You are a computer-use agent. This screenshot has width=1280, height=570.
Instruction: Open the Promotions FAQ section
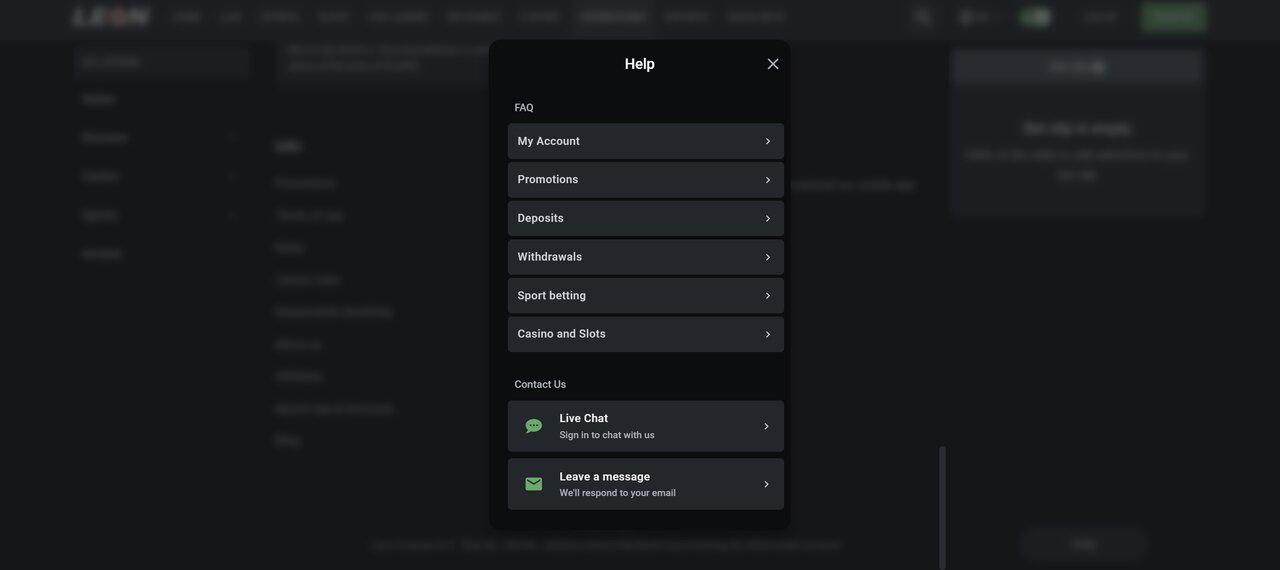coord(646,180)
